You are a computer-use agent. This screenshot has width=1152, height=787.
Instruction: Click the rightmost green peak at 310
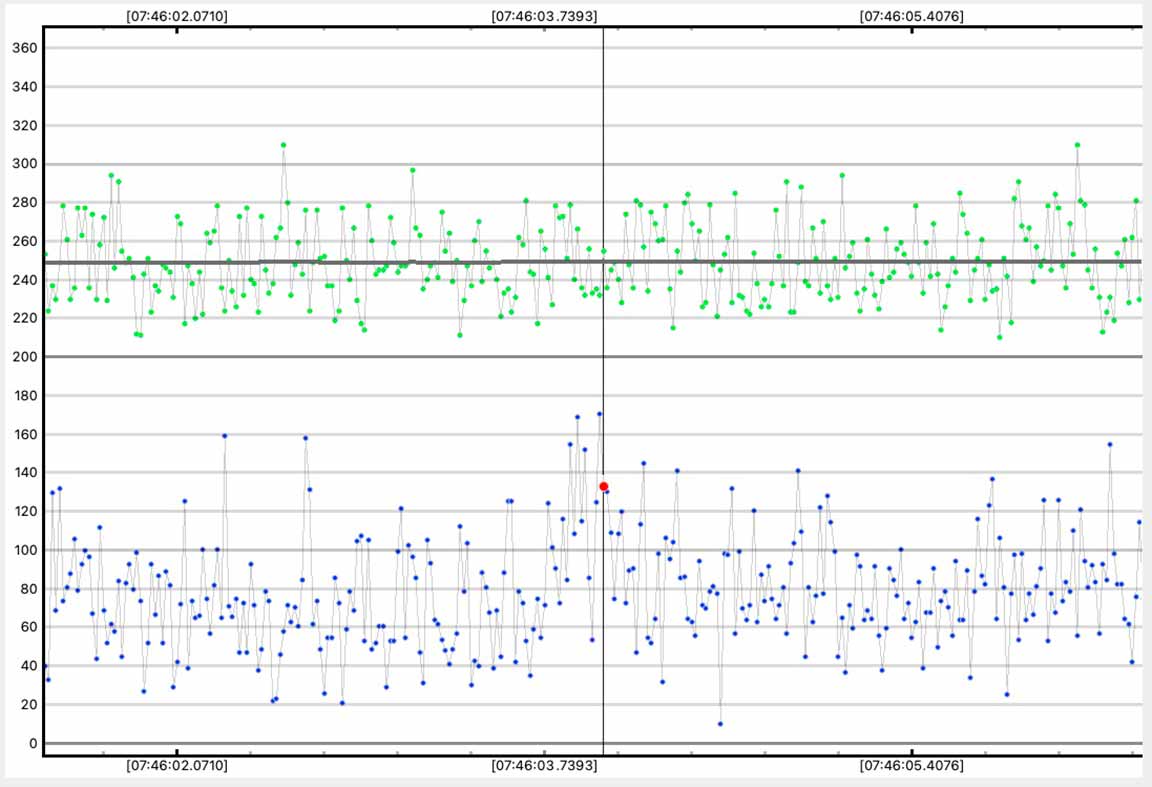(1077, 145)
